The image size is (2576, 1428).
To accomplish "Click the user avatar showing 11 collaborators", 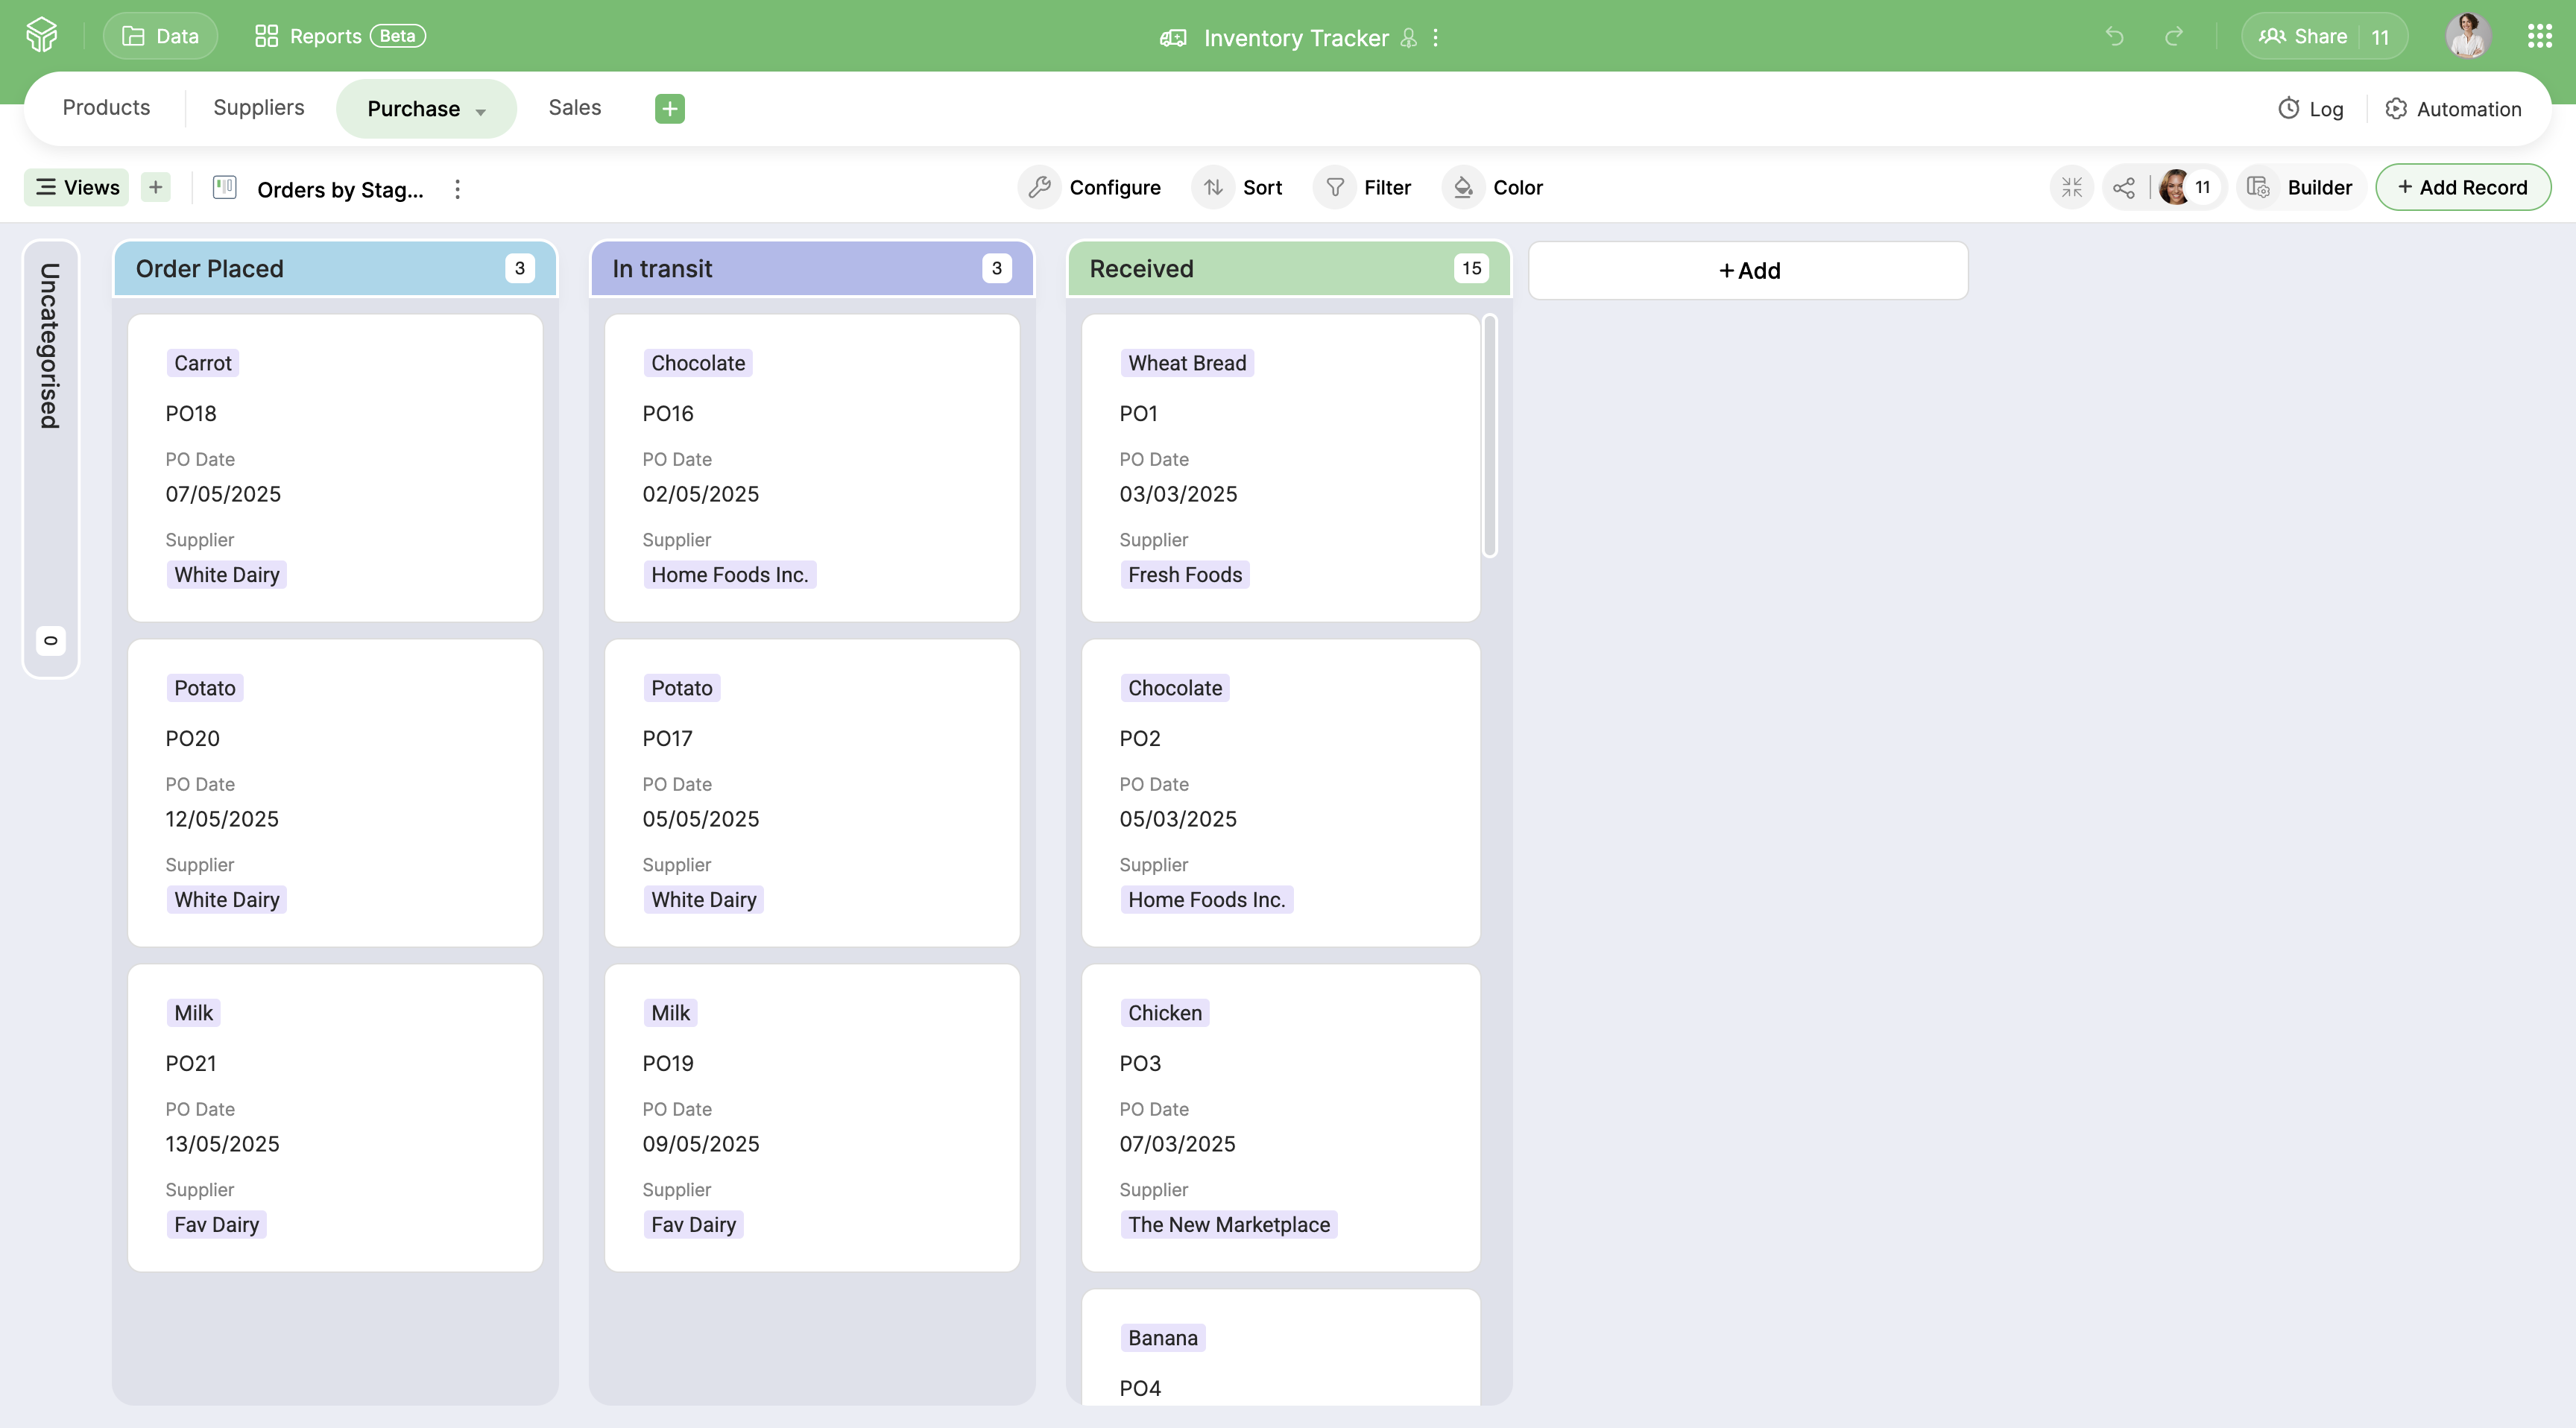I will 2176,187.
